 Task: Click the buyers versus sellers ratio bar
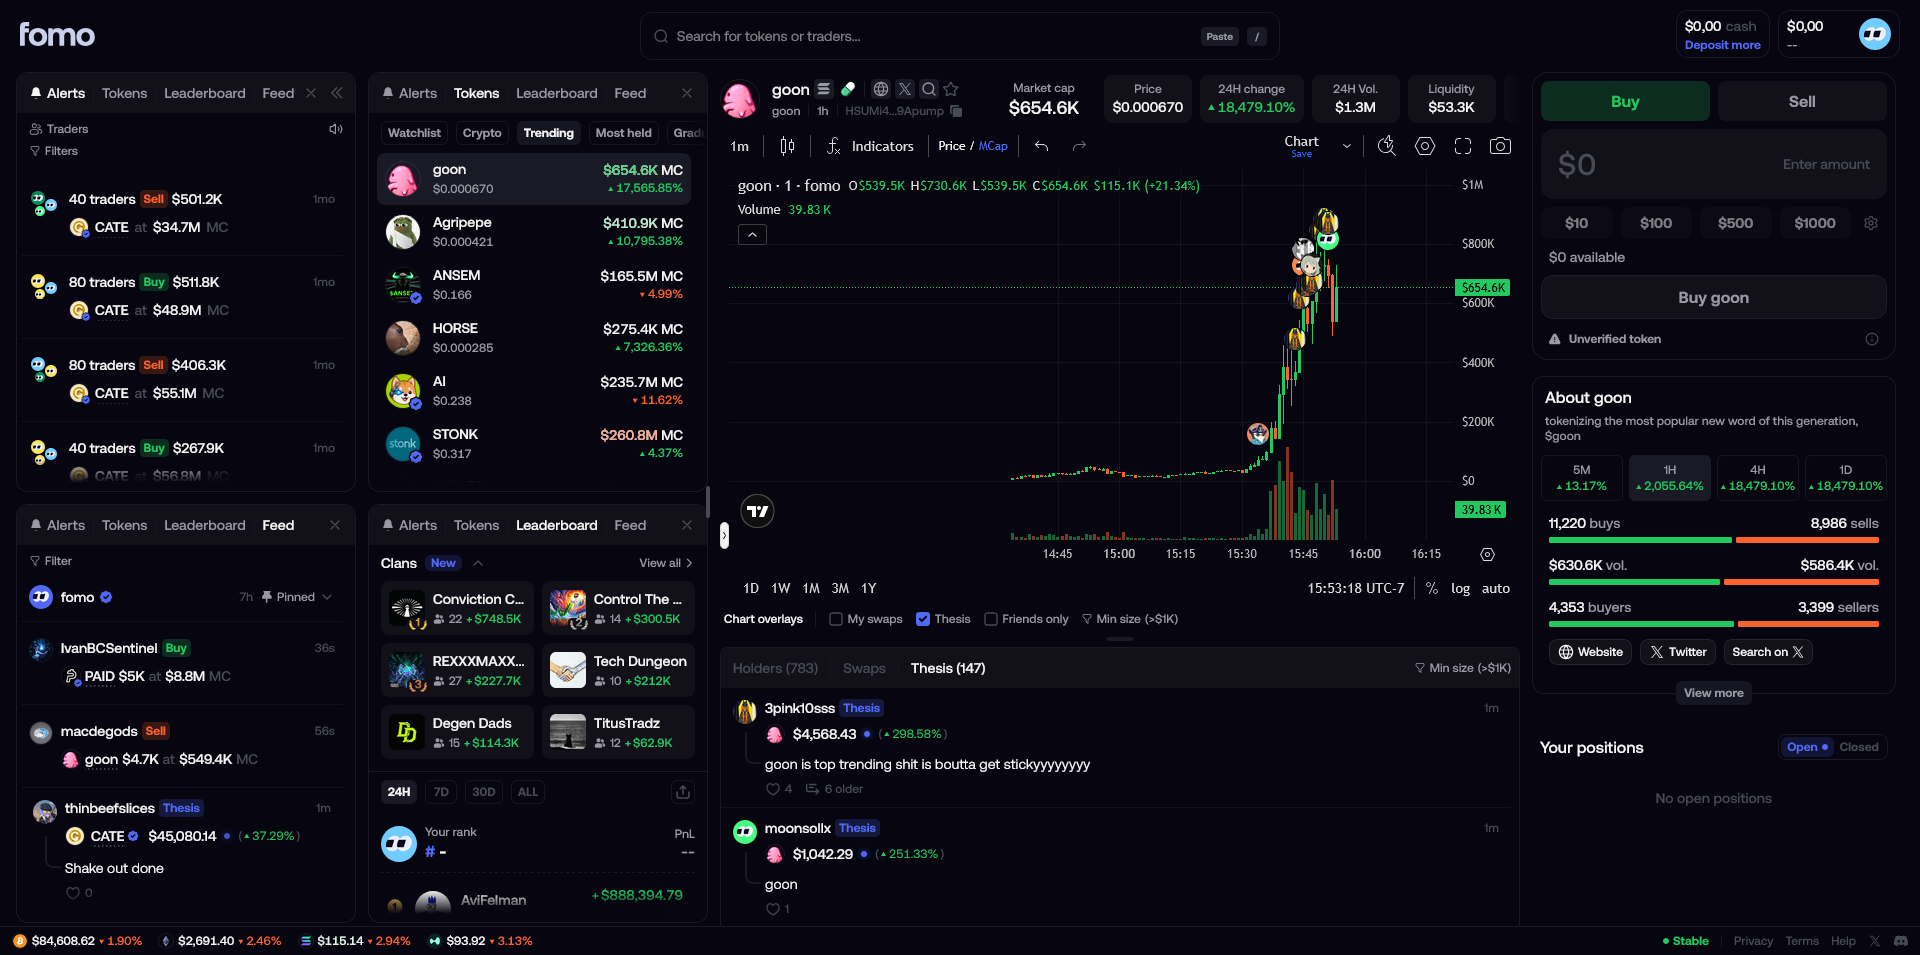click(x=1713, y=624)
